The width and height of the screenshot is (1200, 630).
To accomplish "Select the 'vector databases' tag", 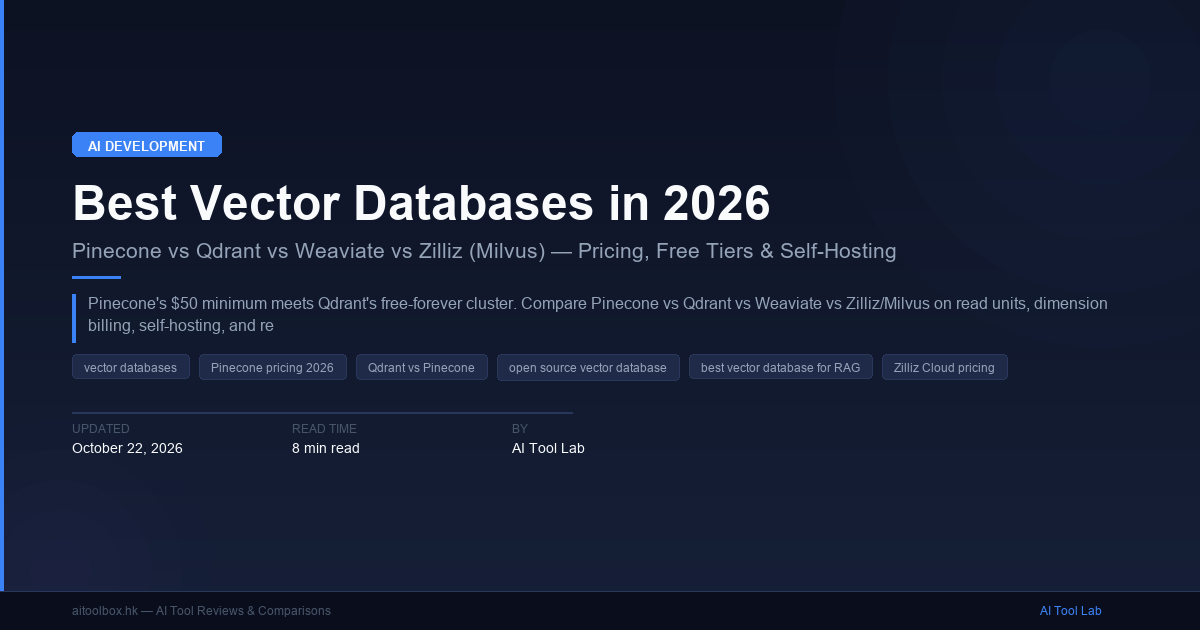I will pos(131,367).
